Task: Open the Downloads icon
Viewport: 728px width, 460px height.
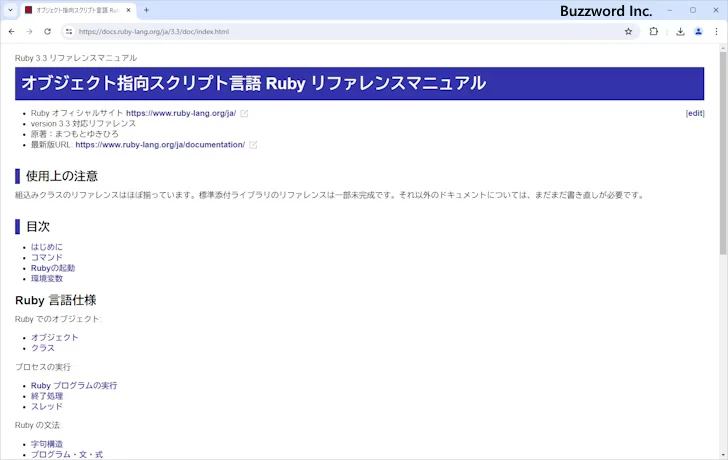Action: pyautogui.click(x=680, y=32)
